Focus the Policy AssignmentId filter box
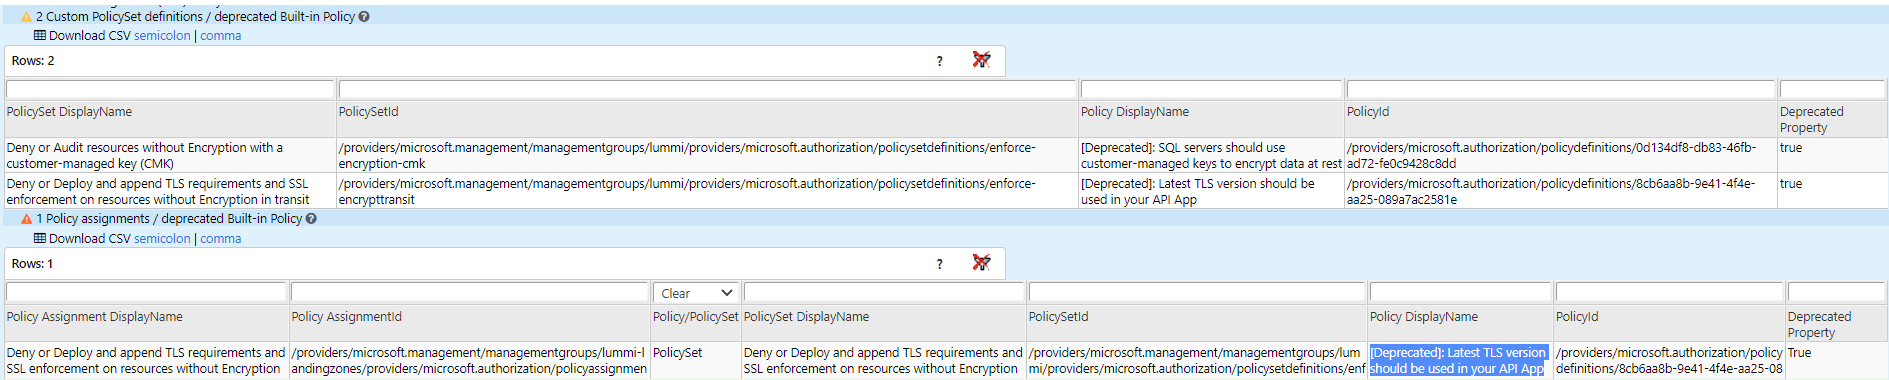 470,292
